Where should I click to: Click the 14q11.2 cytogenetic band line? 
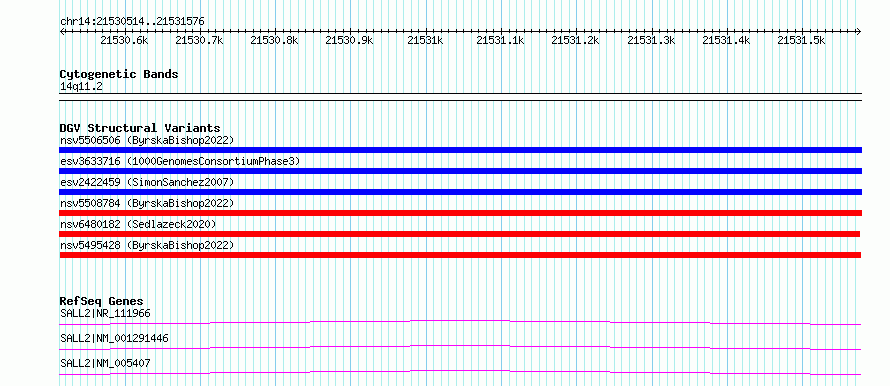click(460, 96)
